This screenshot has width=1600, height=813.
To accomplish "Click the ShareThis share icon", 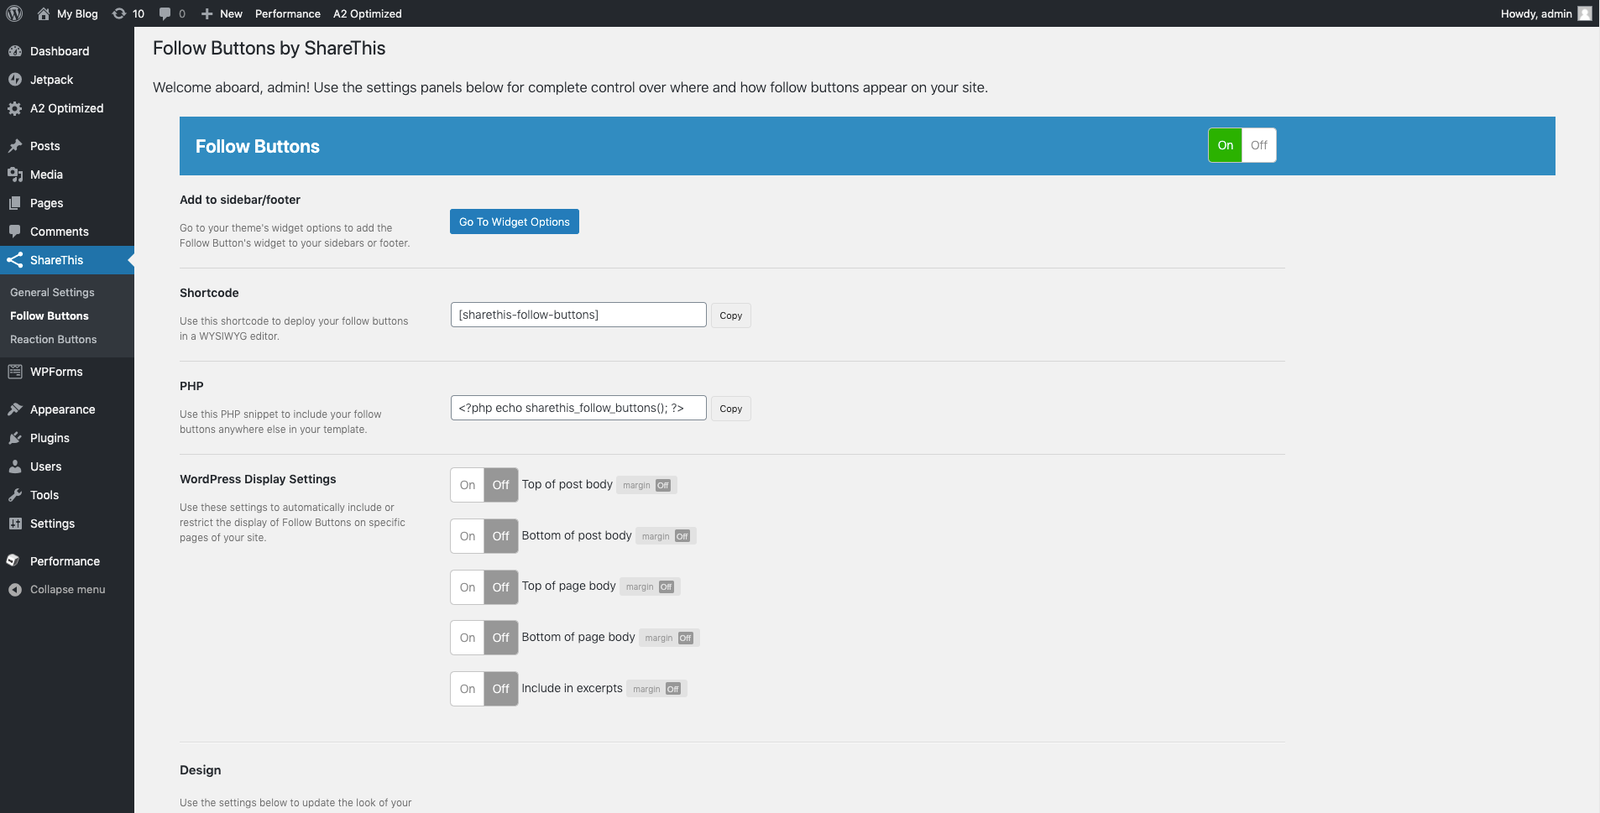I will click(x=15, y=260).
